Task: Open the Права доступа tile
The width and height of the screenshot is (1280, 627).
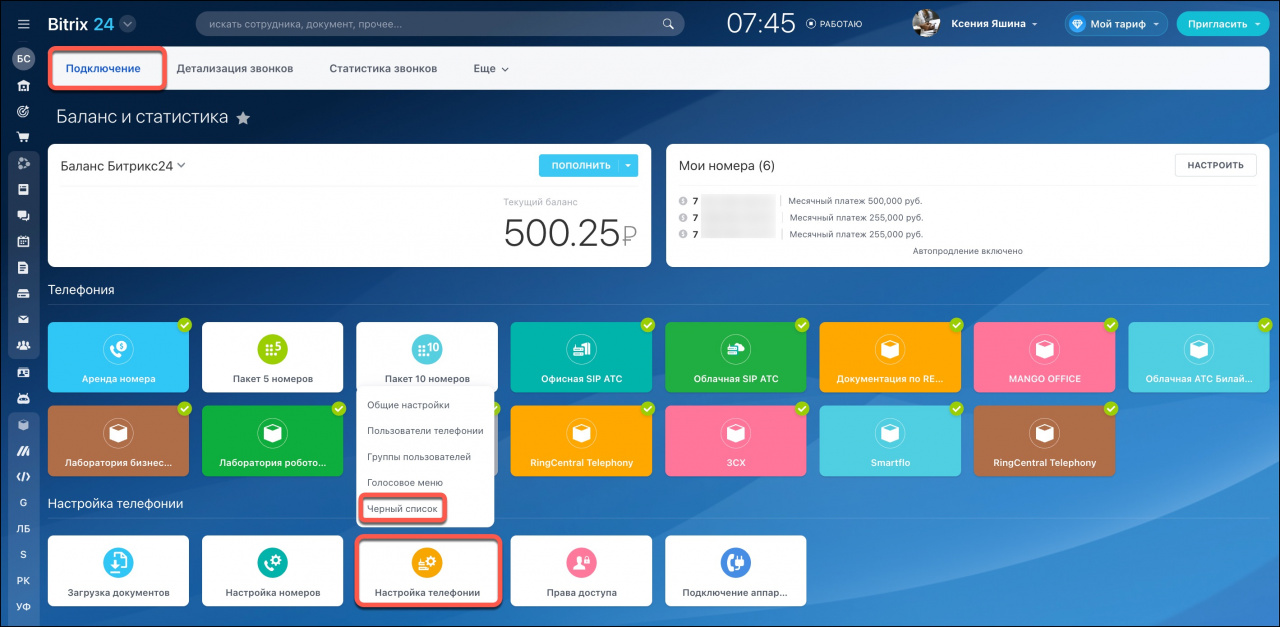Action: click(x=581, y=571)
